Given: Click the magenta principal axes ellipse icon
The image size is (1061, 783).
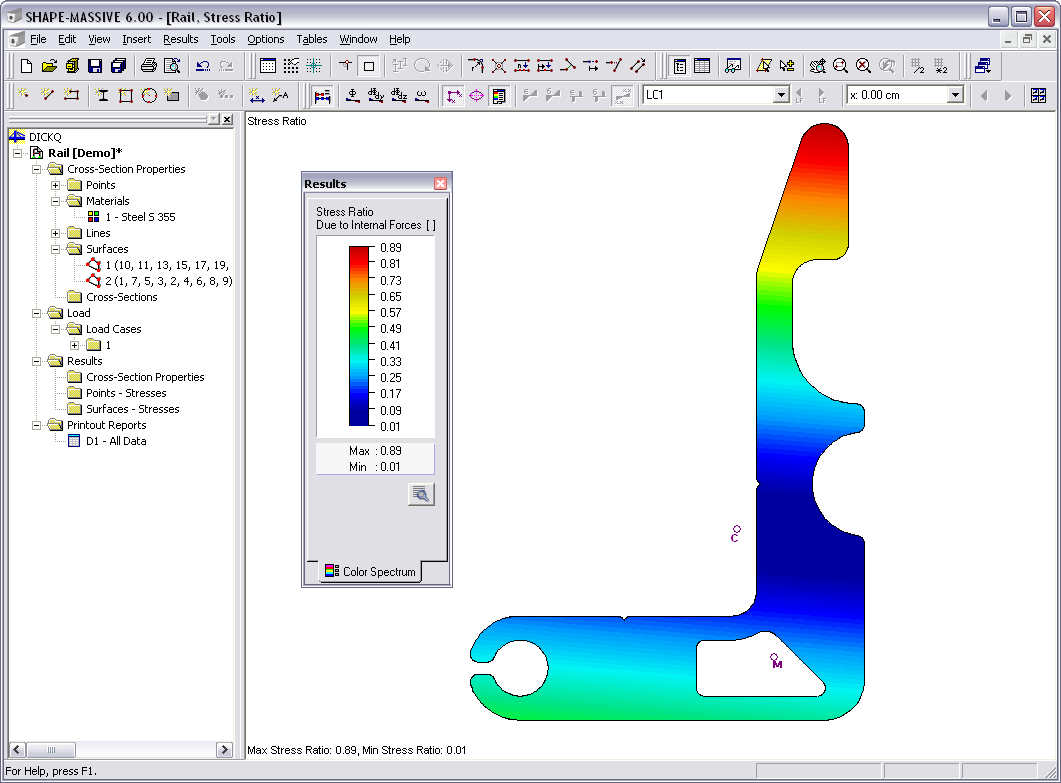Looking at the screenshot, I should pyautogui.click(x=476, y=95).
